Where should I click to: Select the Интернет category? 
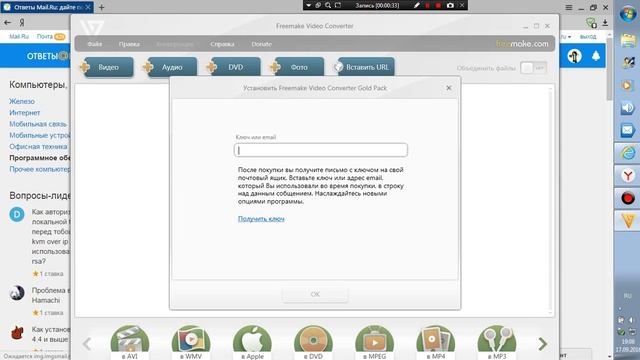point(24,113)
